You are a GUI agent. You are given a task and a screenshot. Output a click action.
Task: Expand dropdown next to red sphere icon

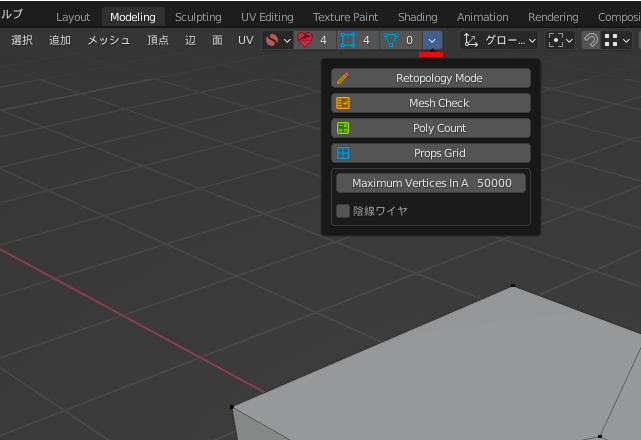[287, 40]
